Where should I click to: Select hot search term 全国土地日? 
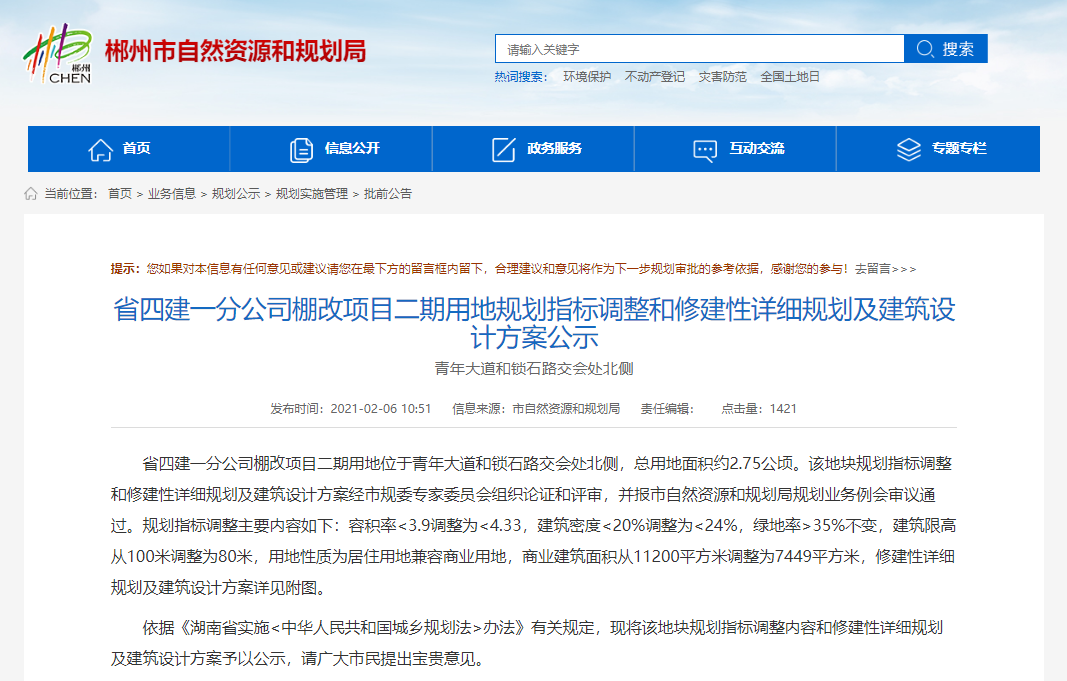790,77
